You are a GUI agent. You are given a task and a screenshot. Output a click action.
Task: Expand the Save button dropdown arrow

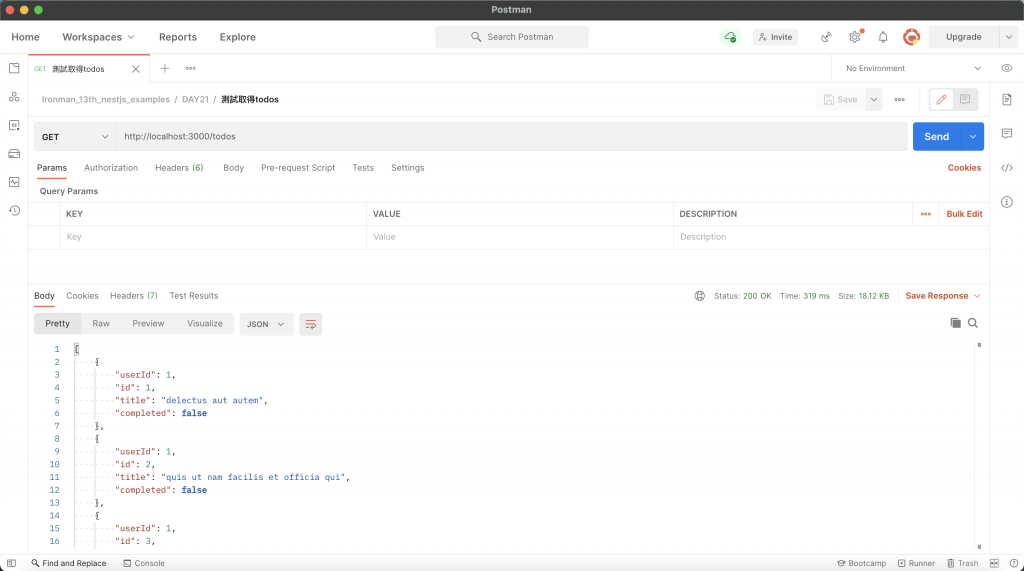pyautogui.click(x=873, y=99)
